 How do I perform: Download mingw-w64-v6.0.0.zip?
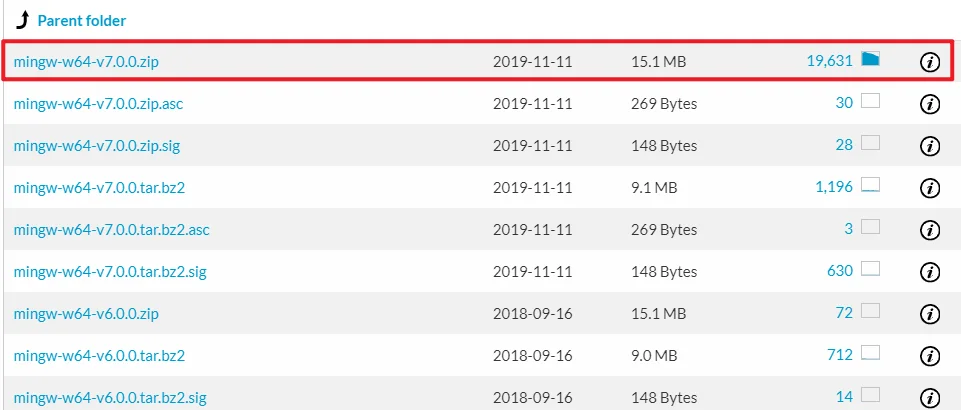pos(86,314)
